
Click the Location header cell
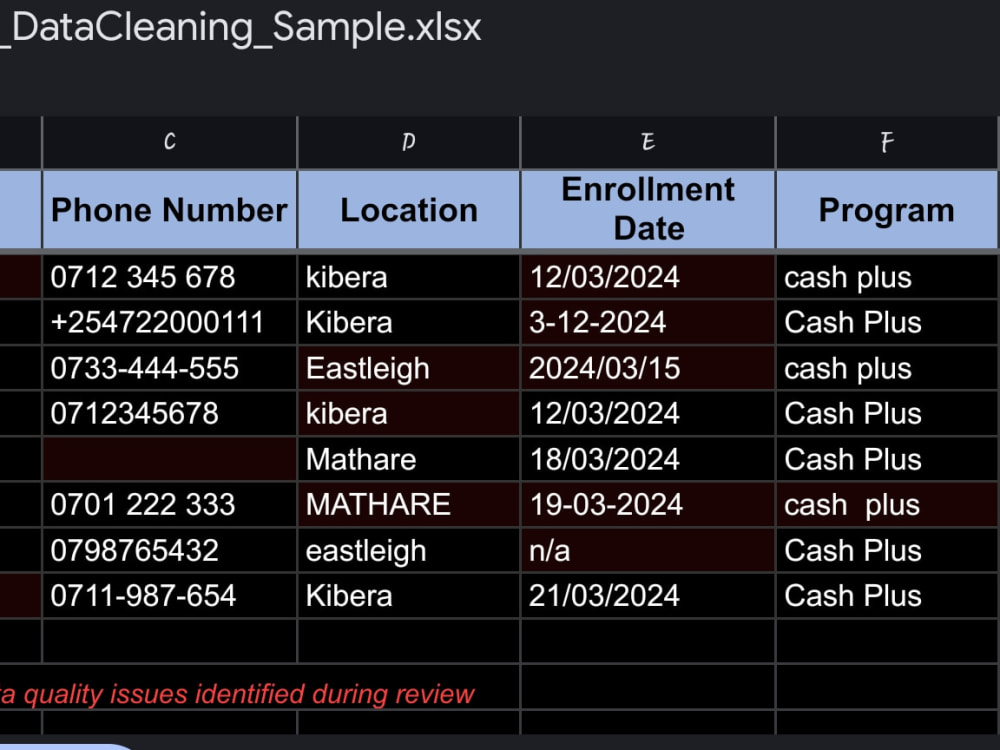pyautogui.click(x=409, y=210)
